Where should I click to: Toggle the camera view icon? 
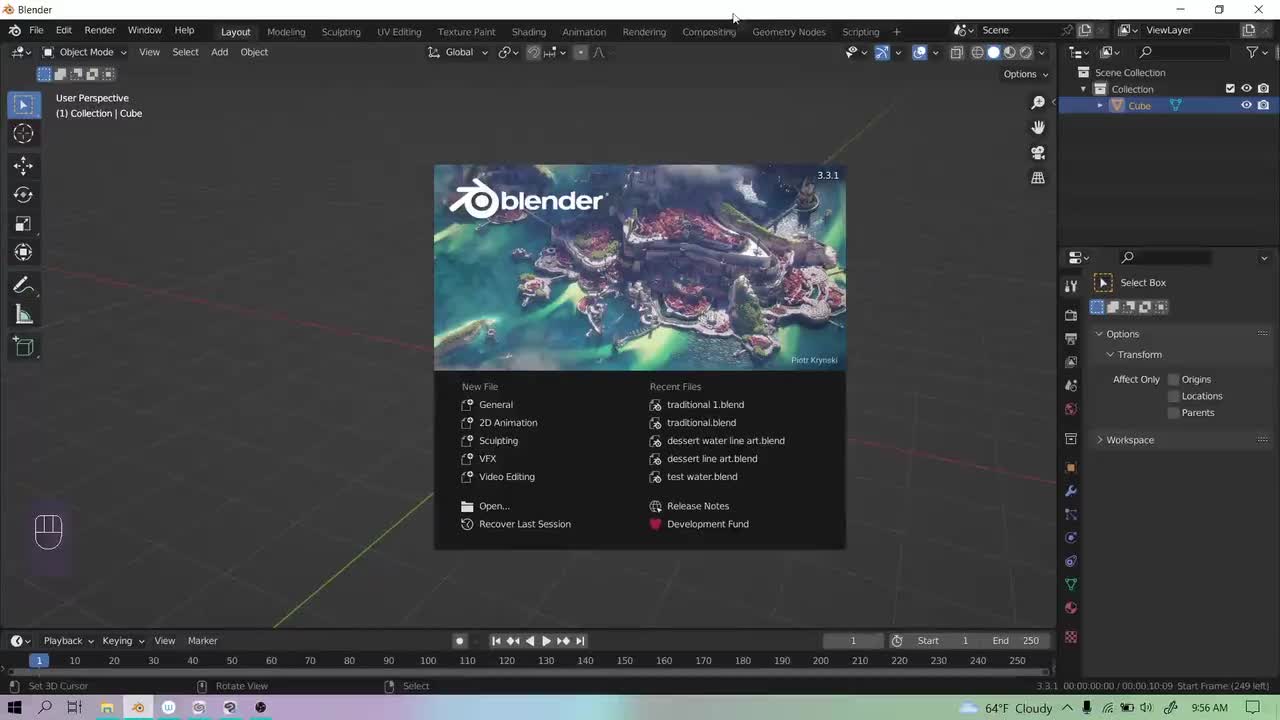point(1038,153)
